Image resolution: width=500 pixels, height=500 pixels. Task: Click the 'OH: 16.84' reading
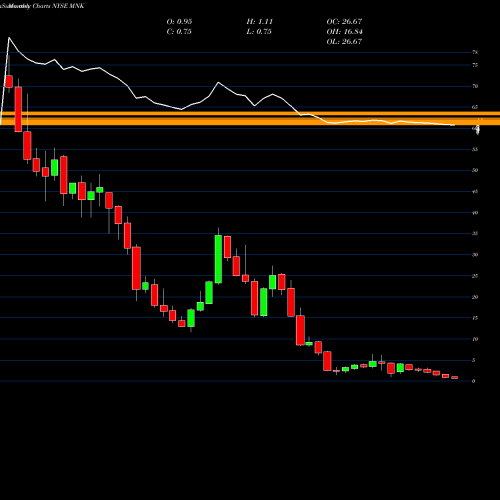[345, 31]
